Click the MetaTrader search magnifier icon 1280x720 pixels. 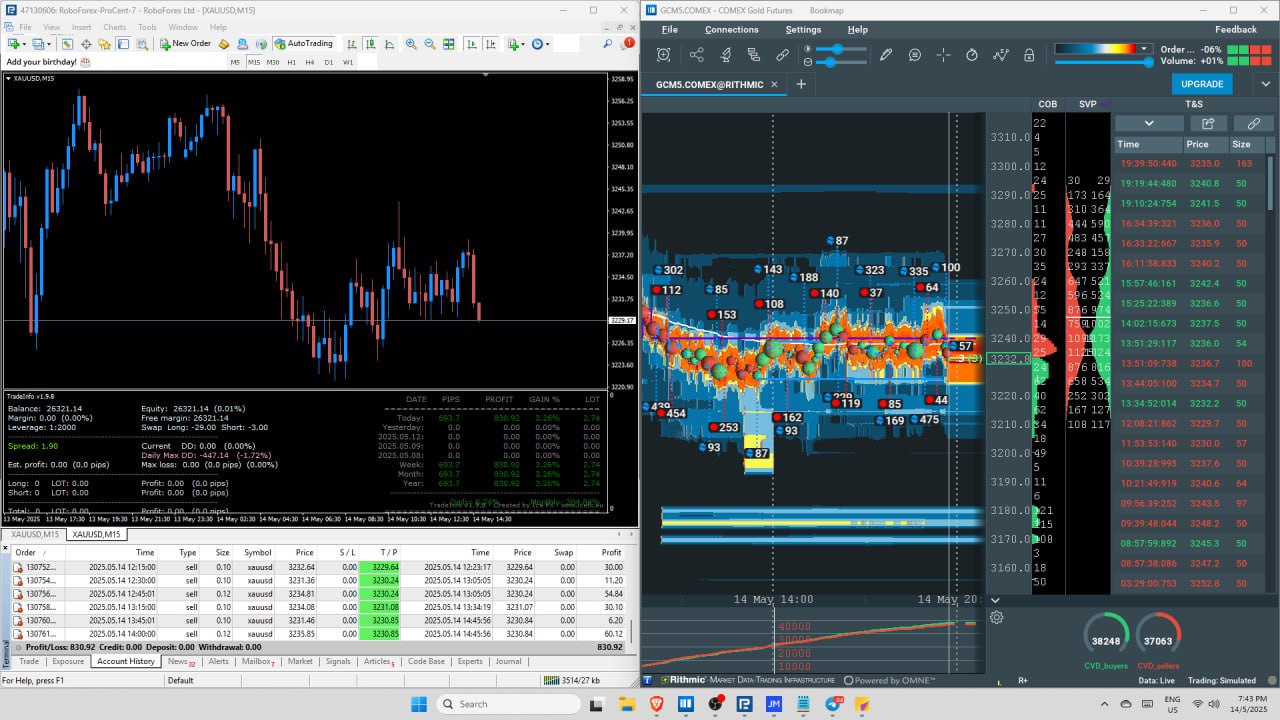click(x=607, y=44)
